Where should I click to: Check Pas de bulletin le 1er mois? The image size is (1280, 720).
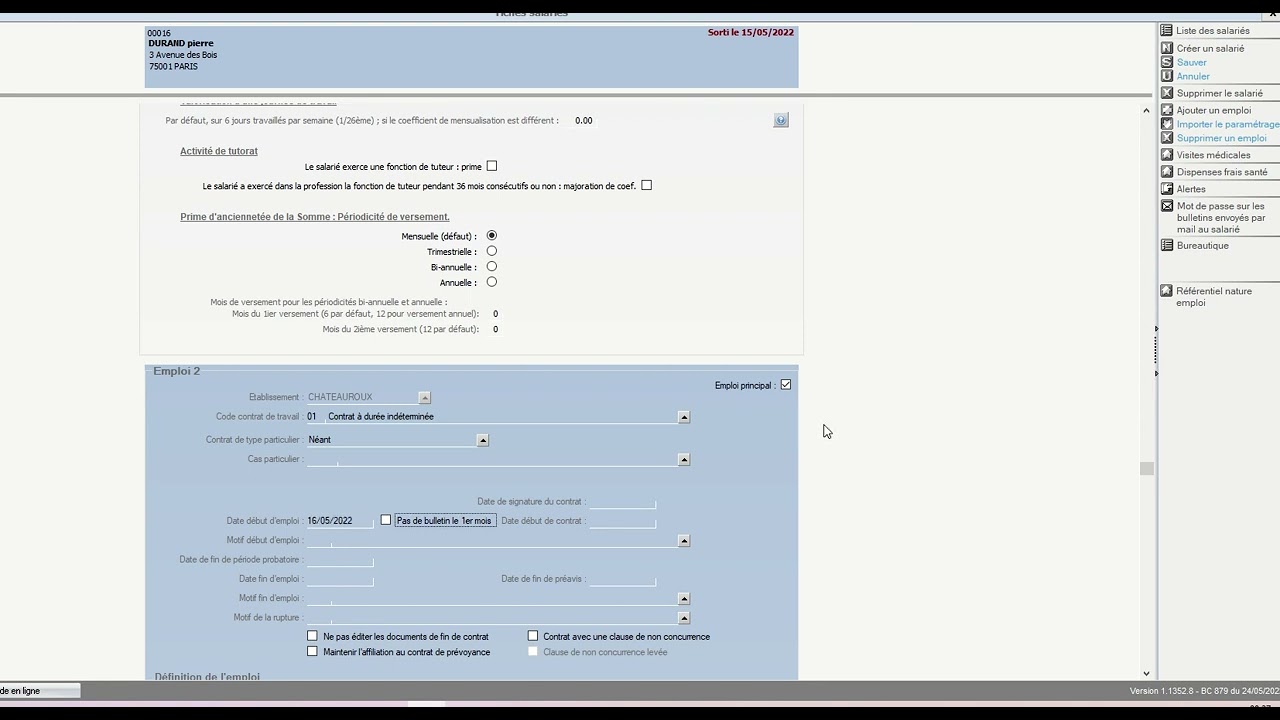[x=386, y=520]
